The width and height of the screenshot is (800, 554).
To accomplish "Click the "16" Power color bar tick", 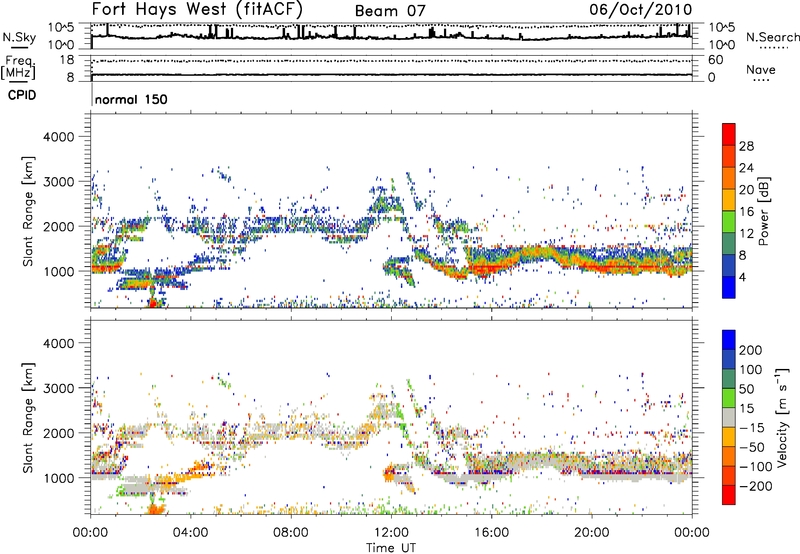I will (746, 212).
